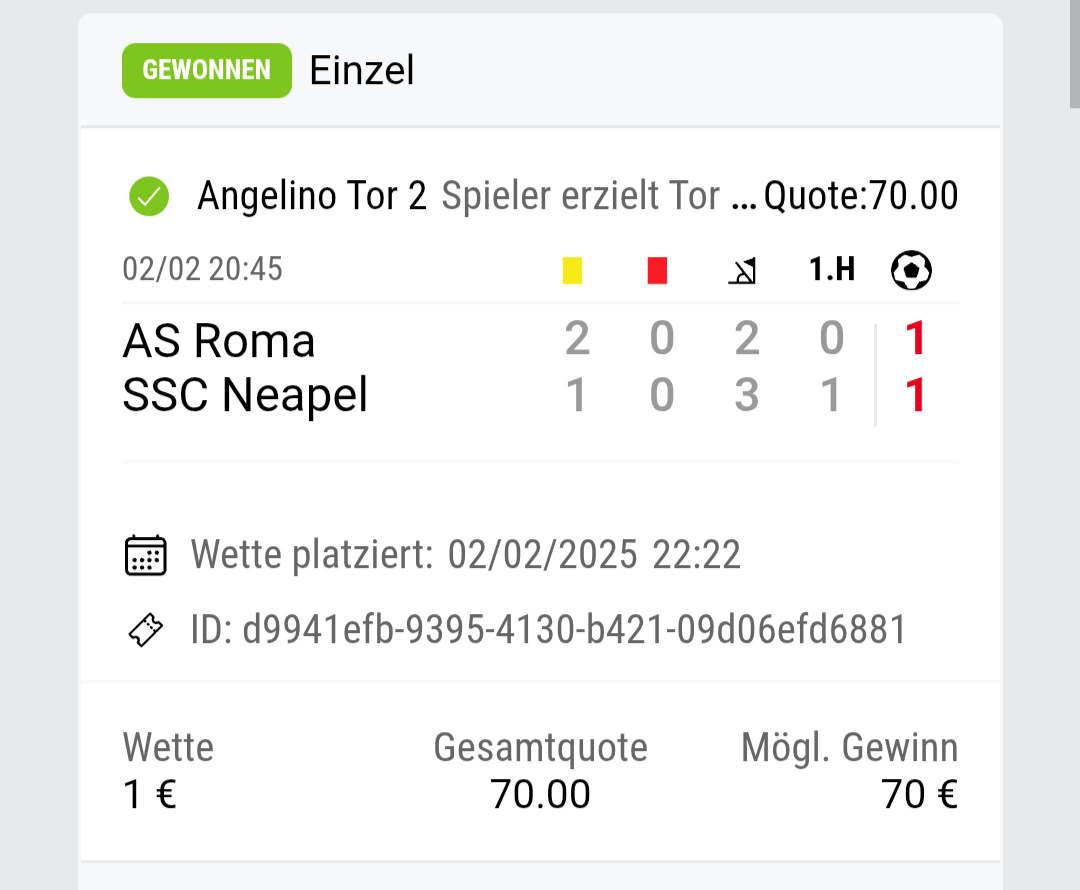Click the calendar icon near Wette platziert

click(145, 555)
